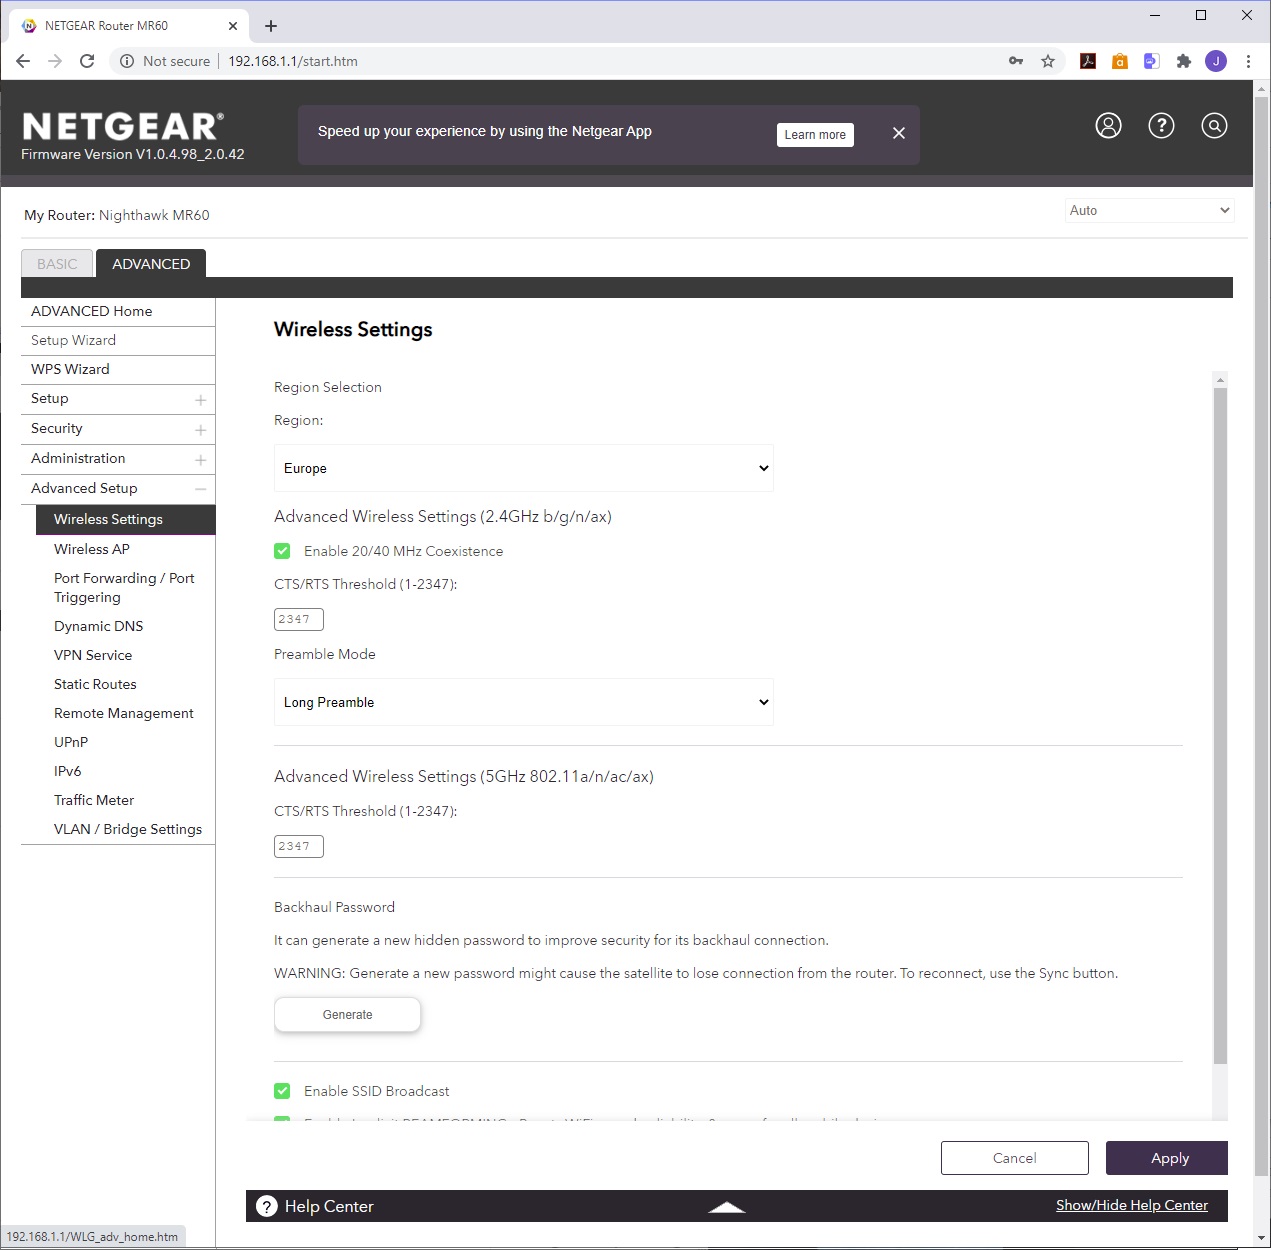Click the Adobe Acrobat extension icon

[1088, 61]
